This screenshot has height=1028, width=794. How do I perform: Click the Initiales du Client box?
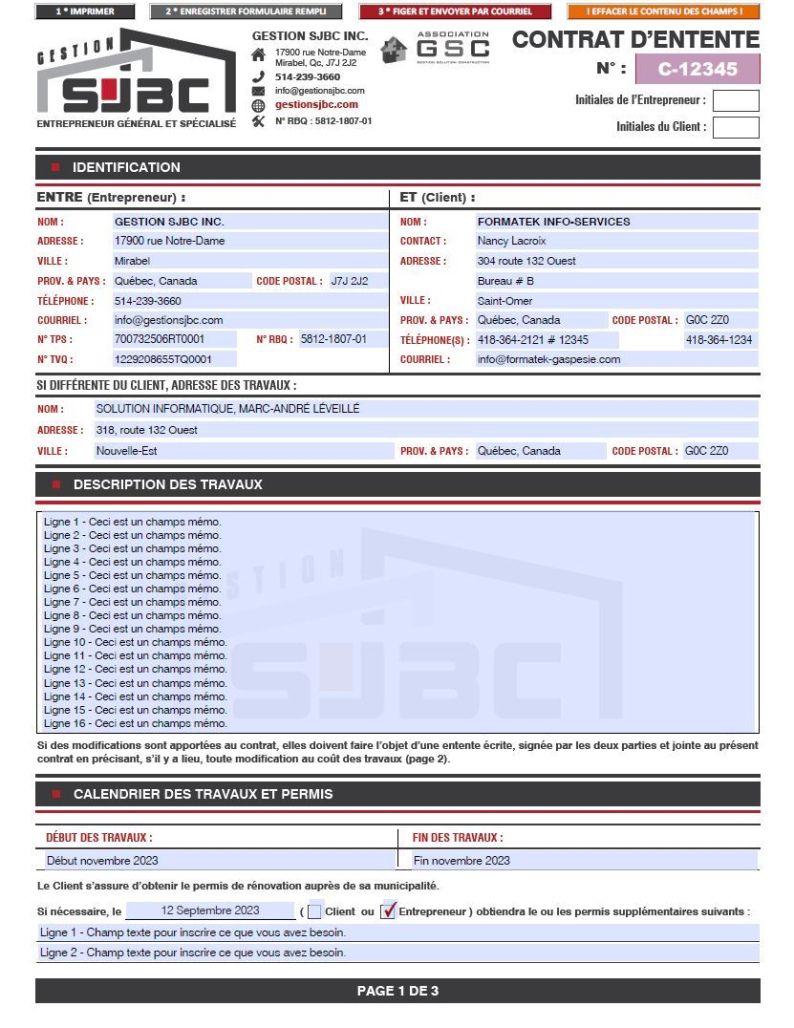coord(735,127)
